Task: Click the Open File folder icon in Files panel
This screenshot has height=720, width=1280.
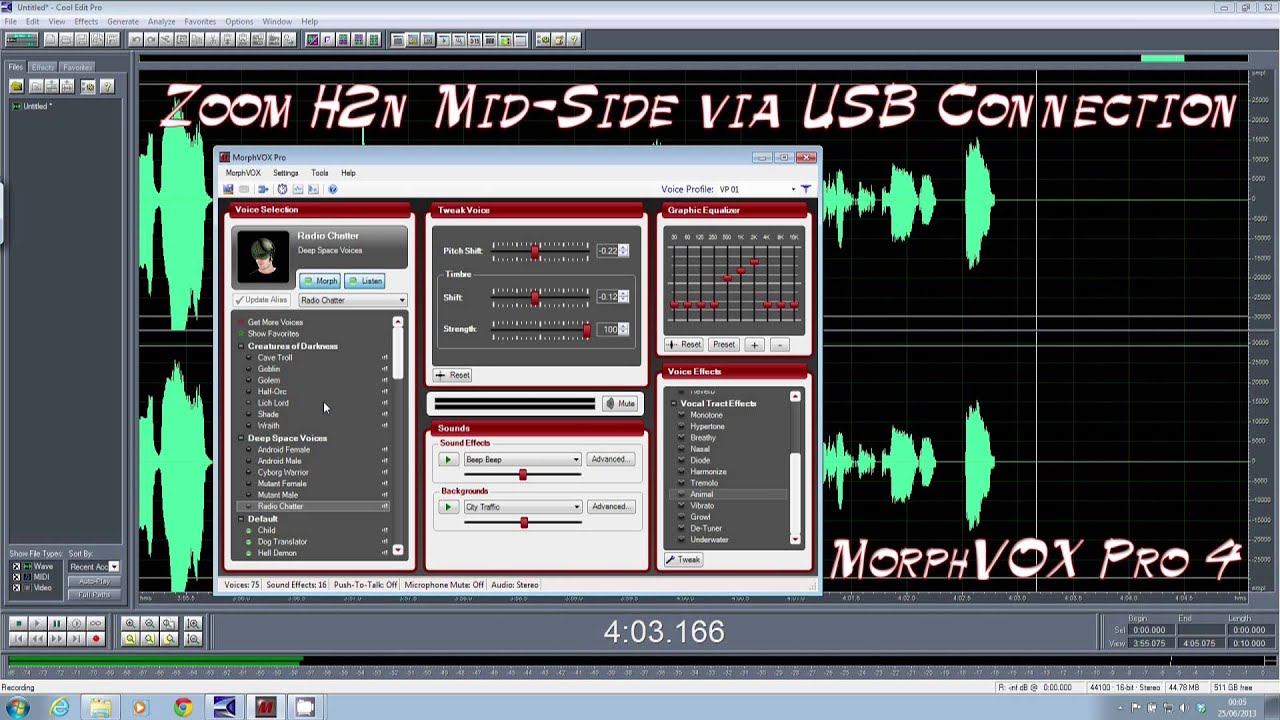Action: tap(16, 86)
